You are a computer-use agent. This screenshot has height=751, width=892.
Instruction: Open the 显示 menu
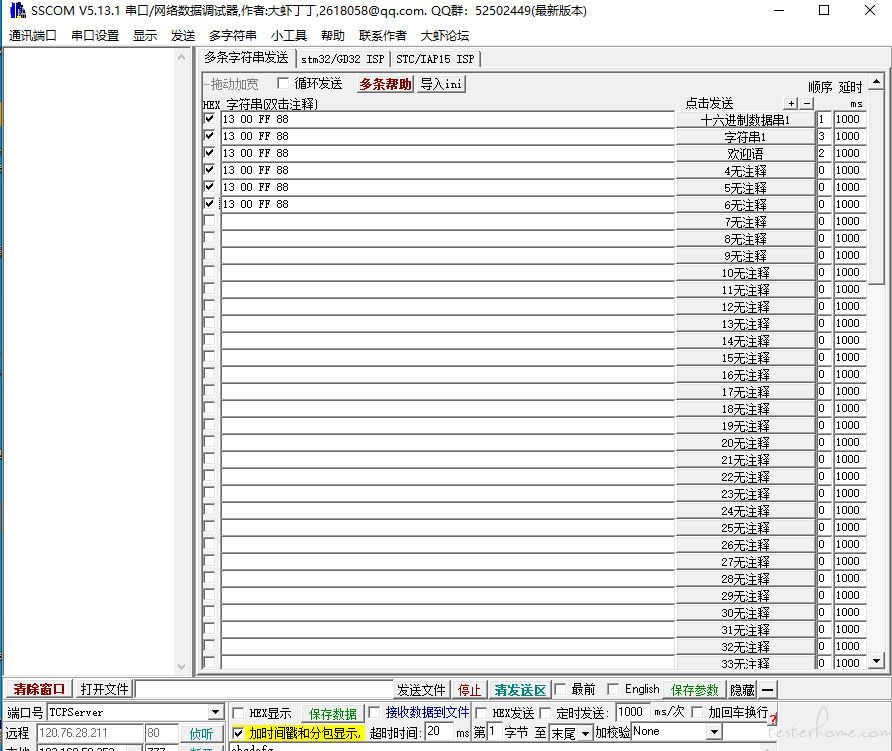(x=145, y=35)
